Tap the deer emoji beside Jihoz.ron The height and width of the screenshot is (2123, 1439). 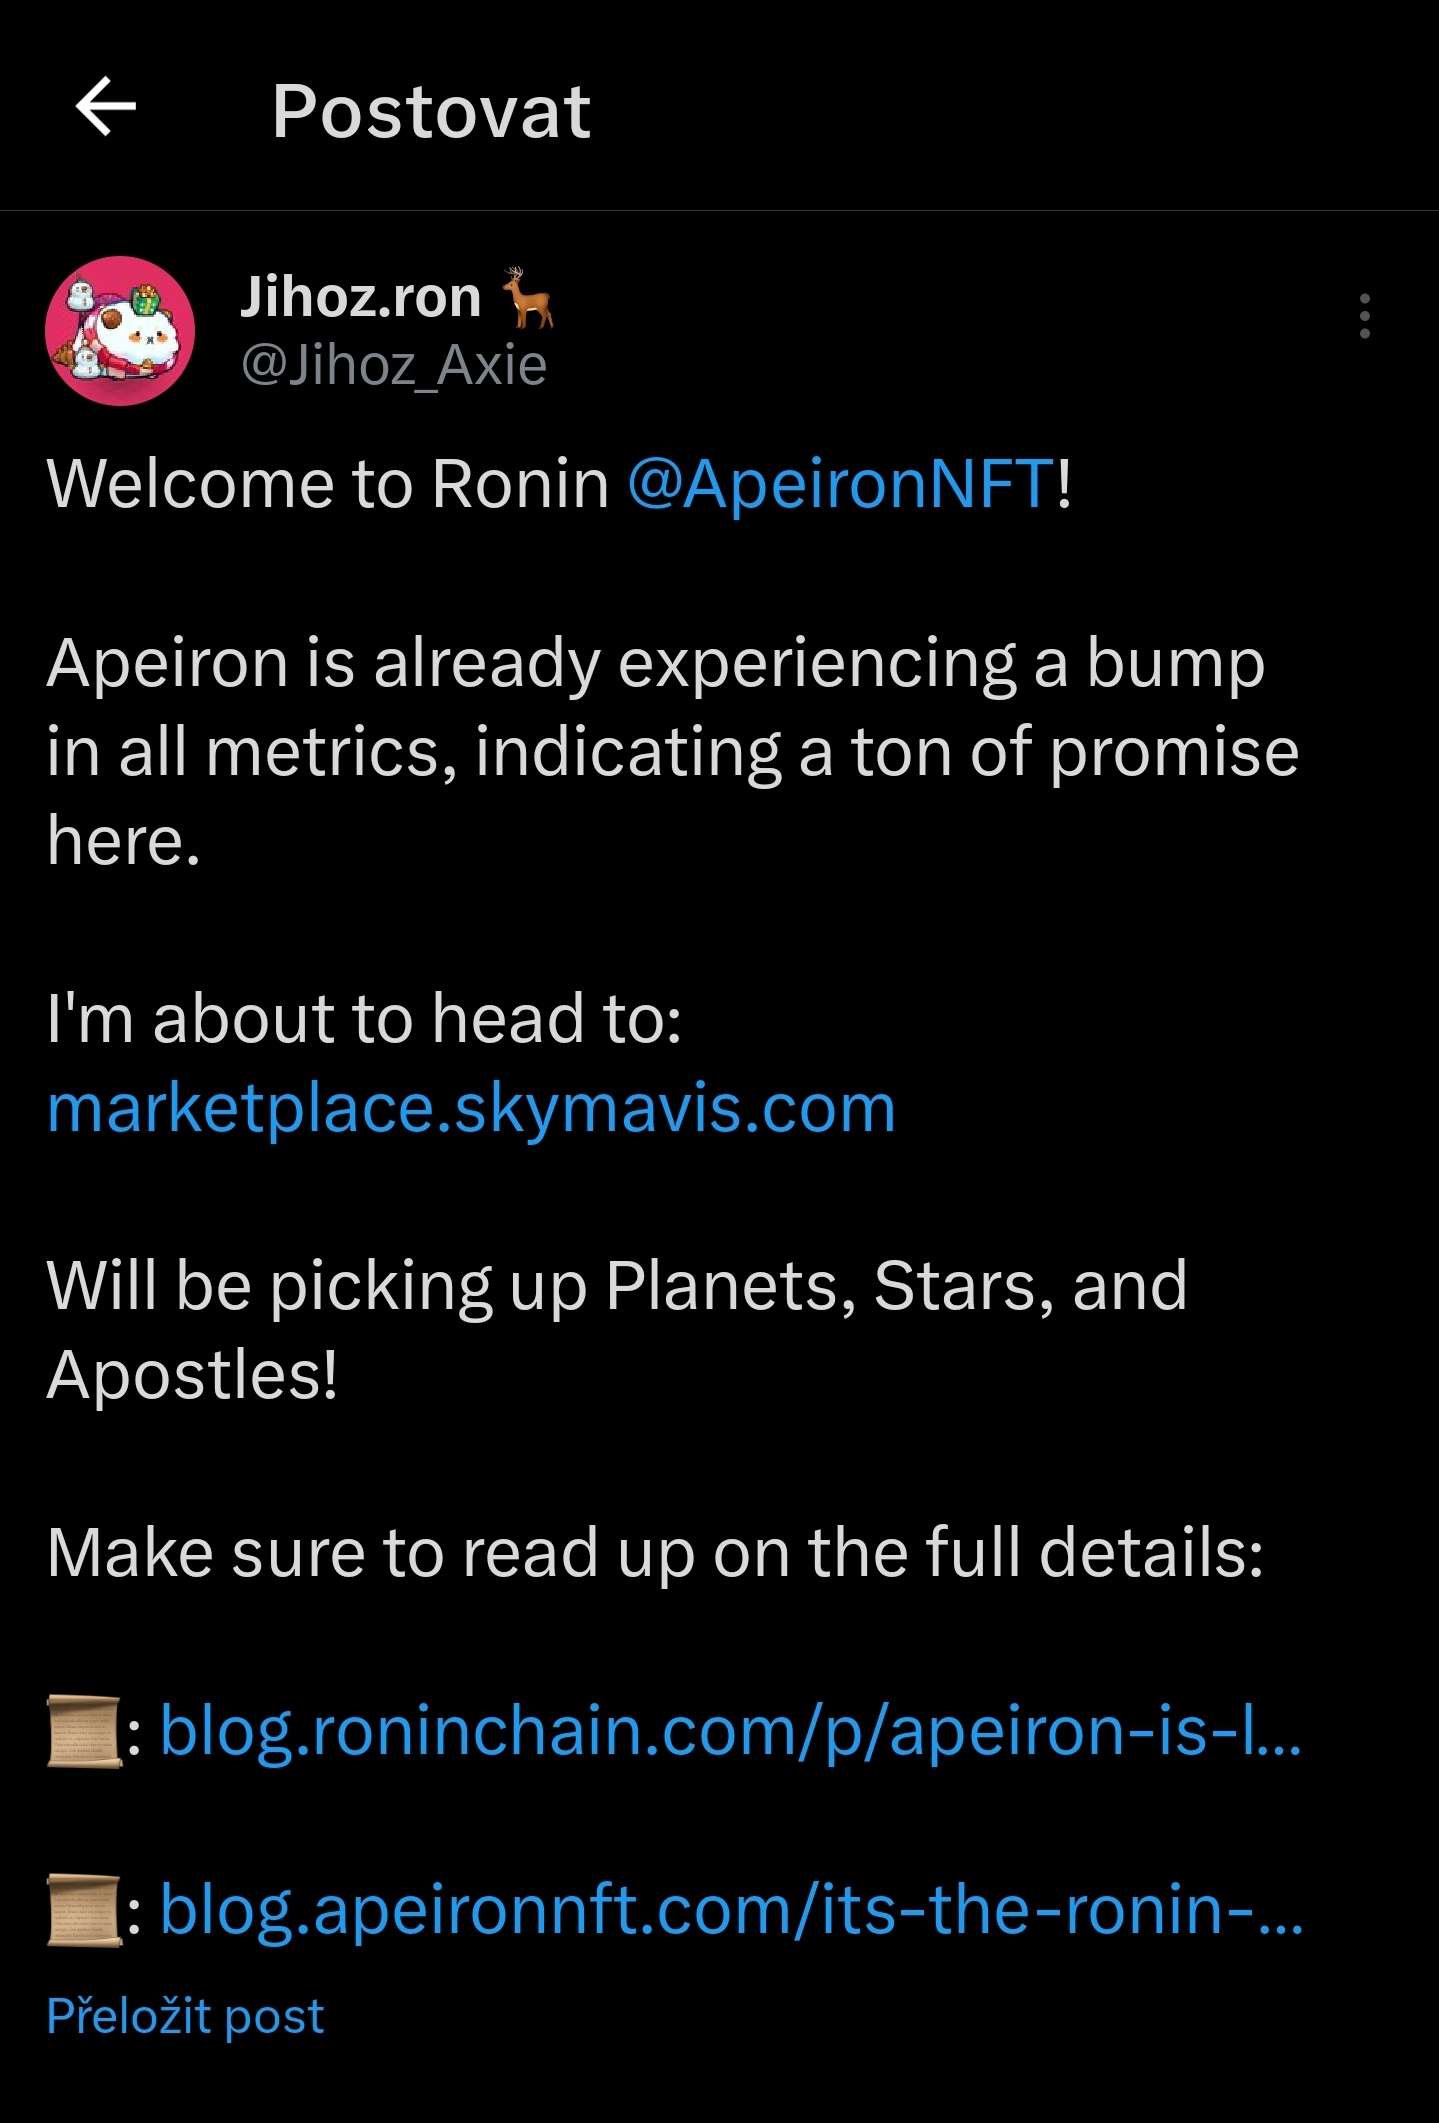point(527,297)
